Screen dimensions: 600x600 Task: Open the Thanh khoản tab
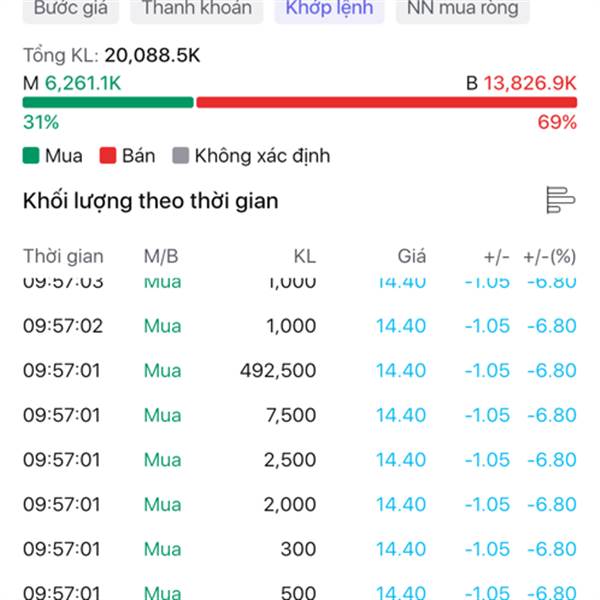(x=198, y=9)
